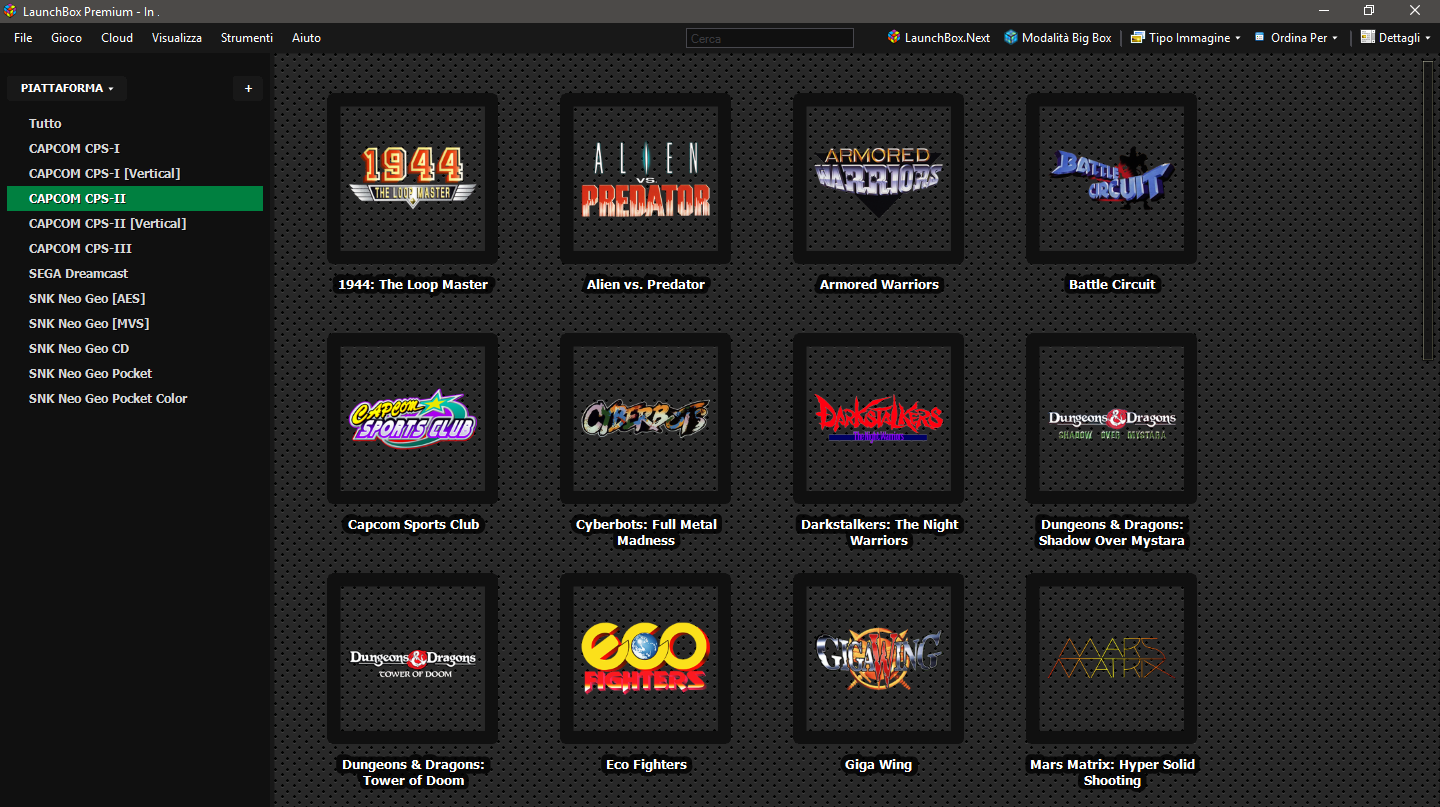
Task: Select the Shadow Over Mystara logo thumbnail
Action: pyautogui.click(x=1112, y=418)
